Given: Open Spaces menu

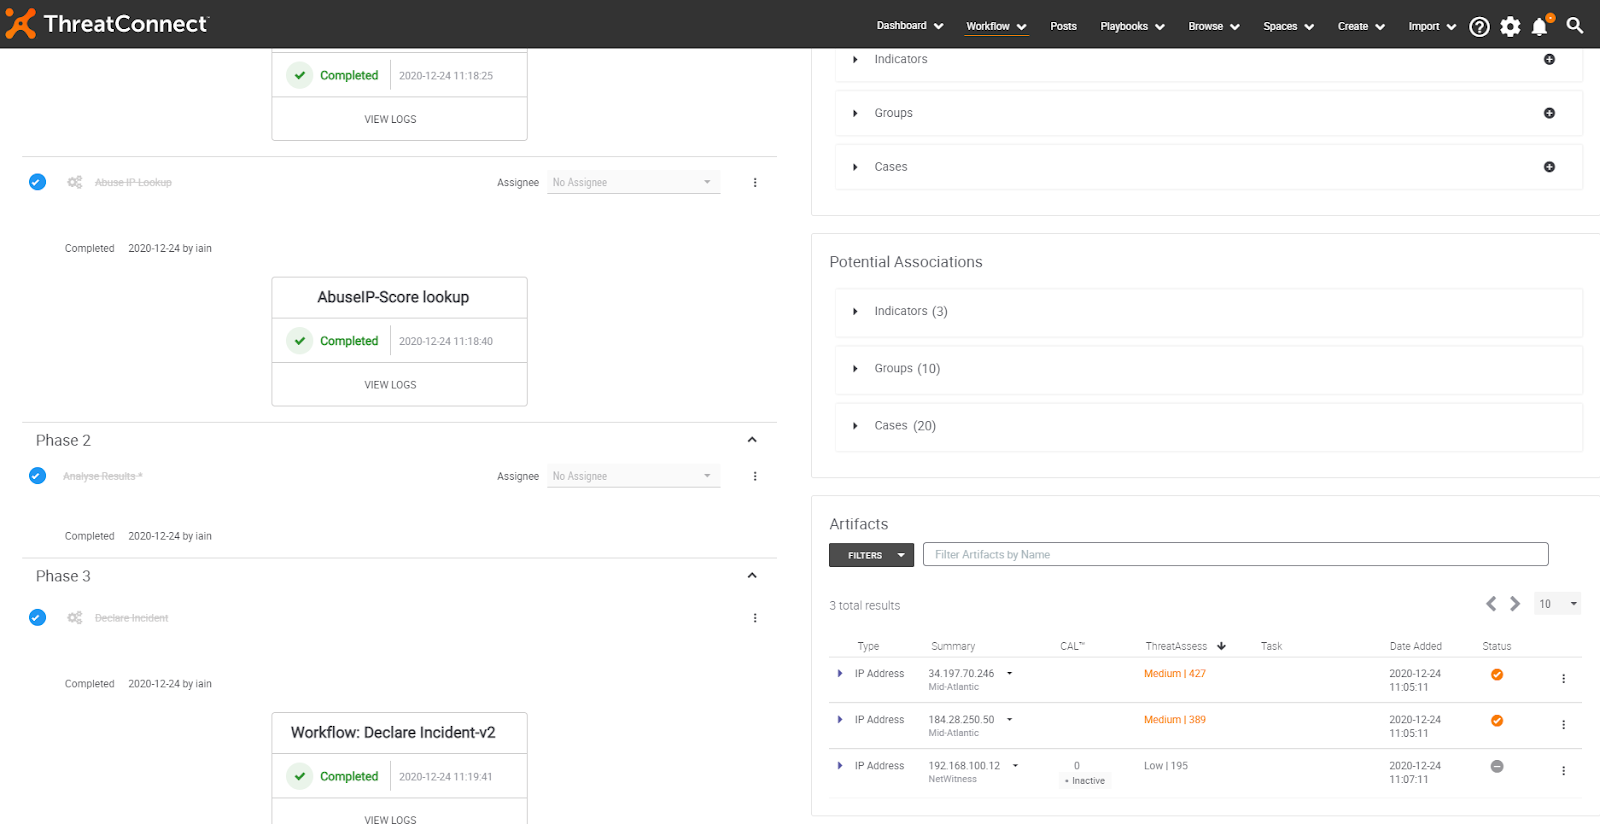Looking at the screenshot, I should coord(1288,27).
